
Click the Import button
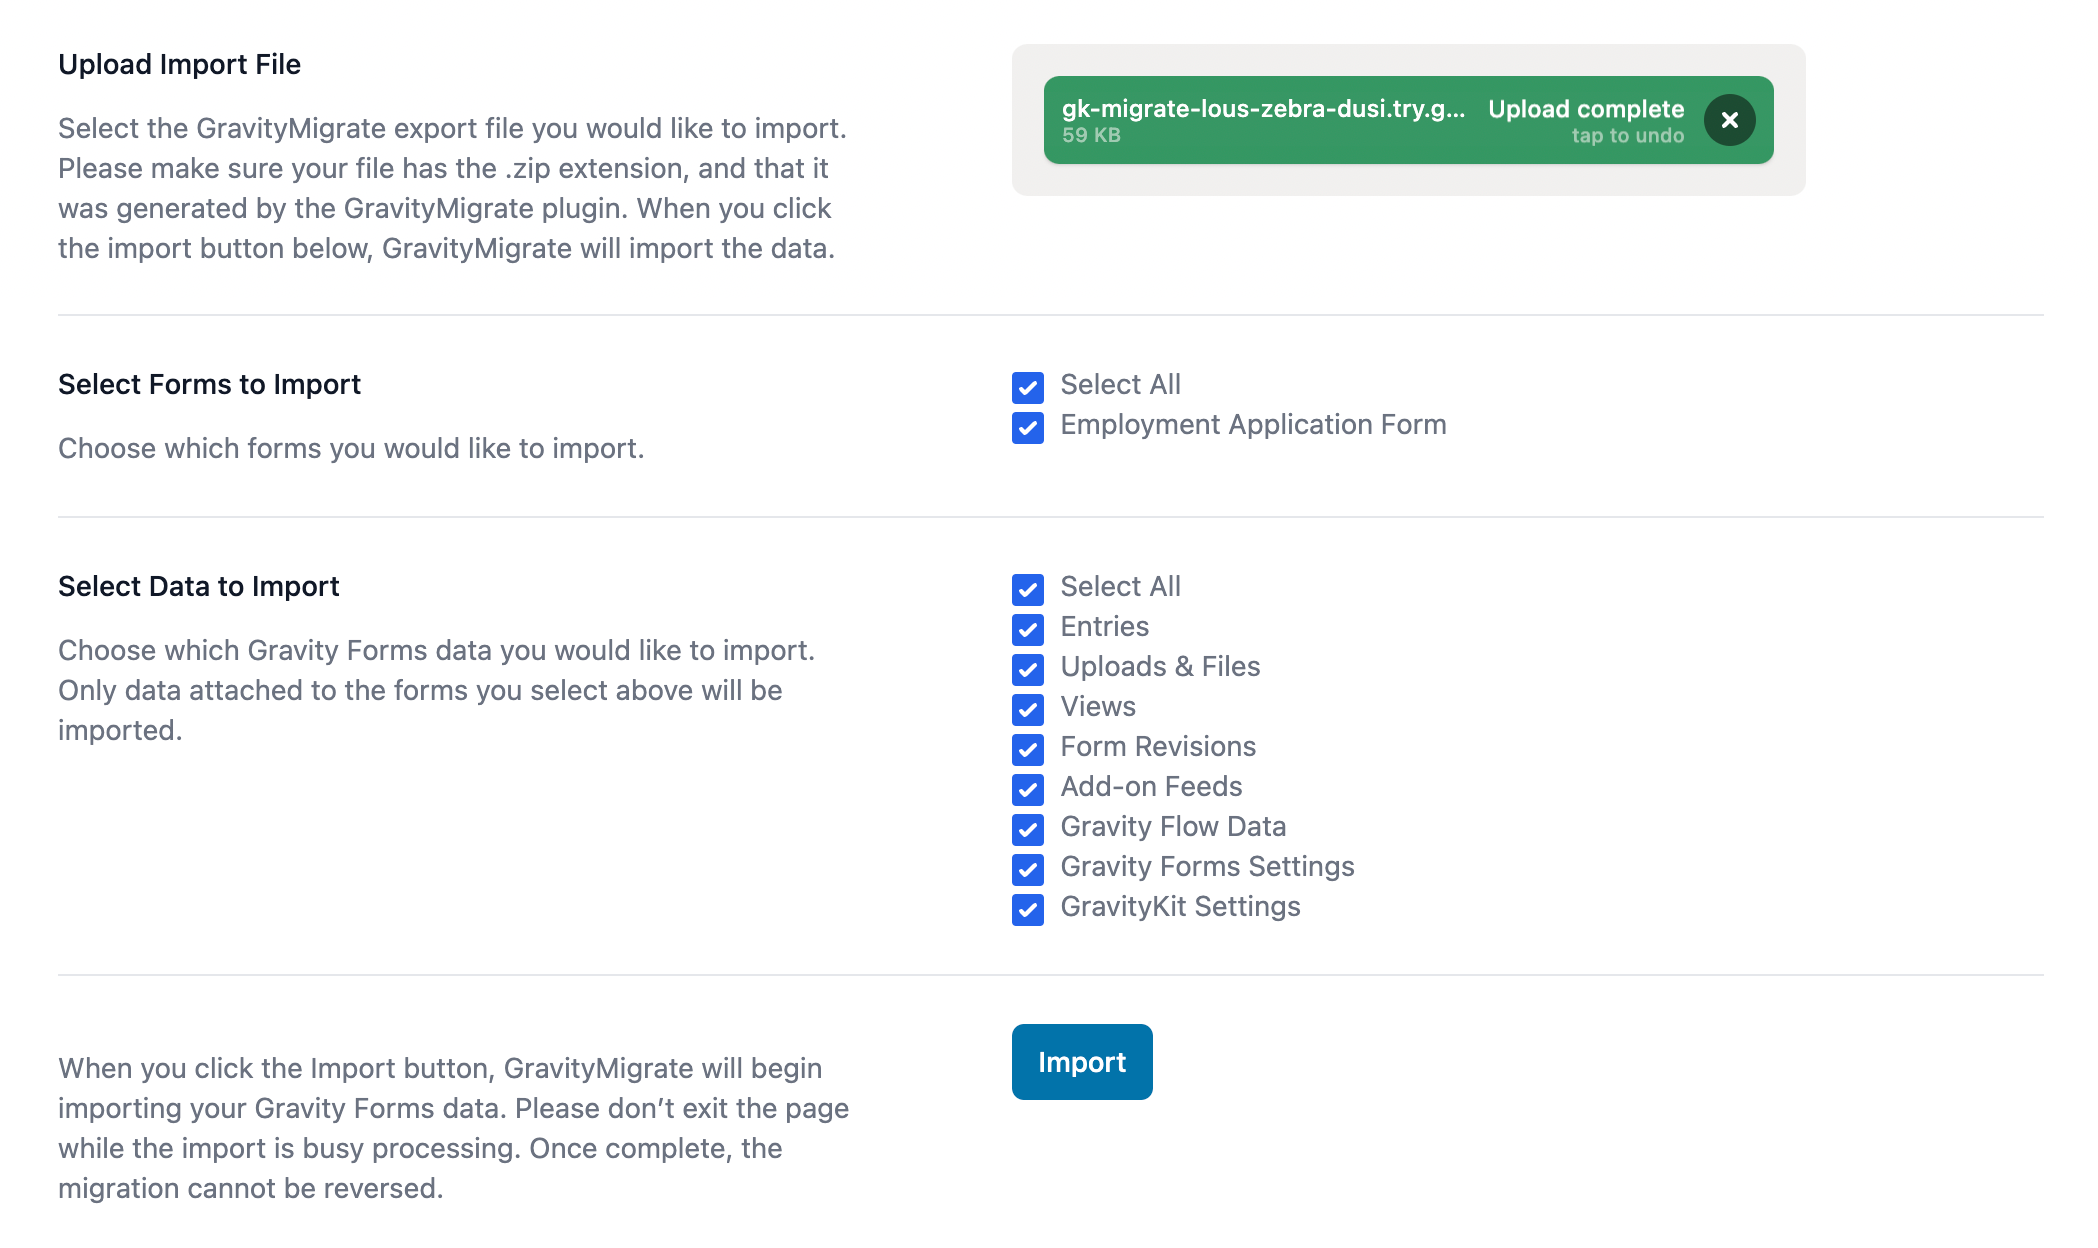coord(1081,1062)
